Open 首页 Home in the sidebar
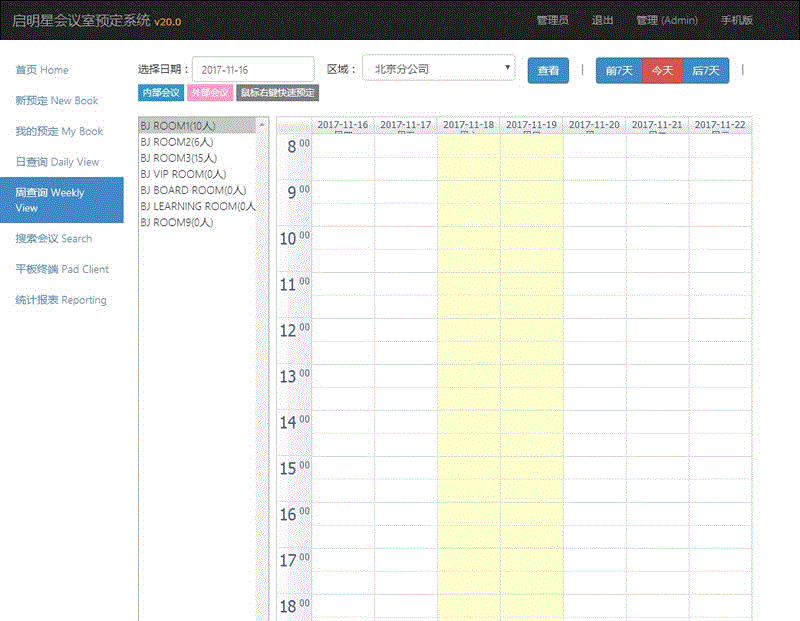Viewport: 800px width, 621px height. coord(42,70)
